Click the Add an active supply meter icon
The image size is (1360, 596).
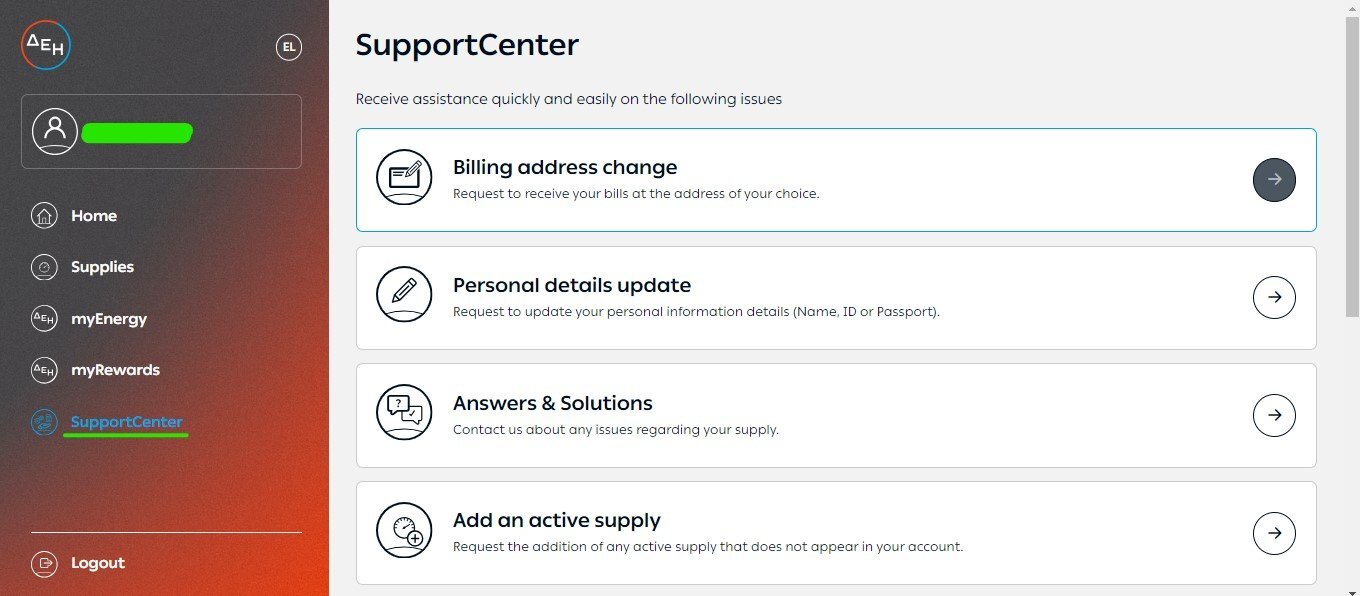coord(404,530)
